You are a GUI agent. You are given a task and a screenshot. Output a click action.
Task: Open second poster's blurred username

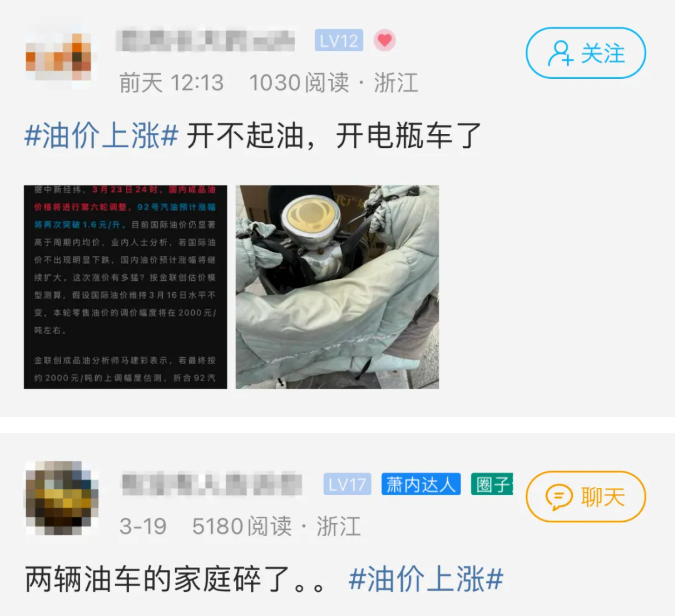click(212, 484)
